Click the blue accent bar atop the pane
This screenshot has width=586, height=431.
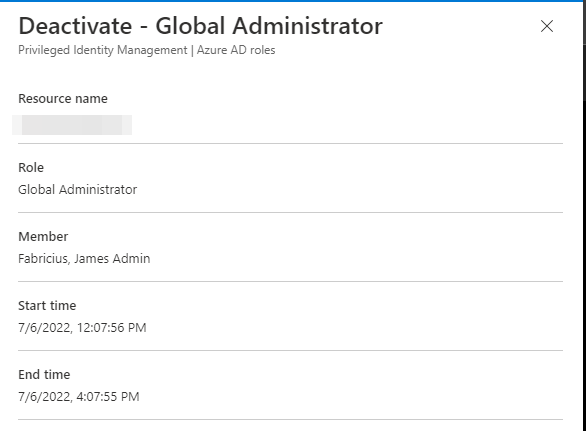click(293, 1)
